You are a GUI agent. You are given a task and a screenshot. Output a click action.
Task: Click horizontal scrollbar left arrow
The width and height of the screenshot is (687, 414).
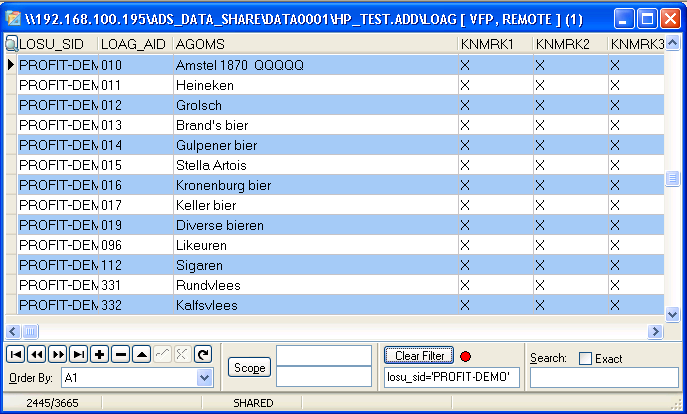coord(13,331)
